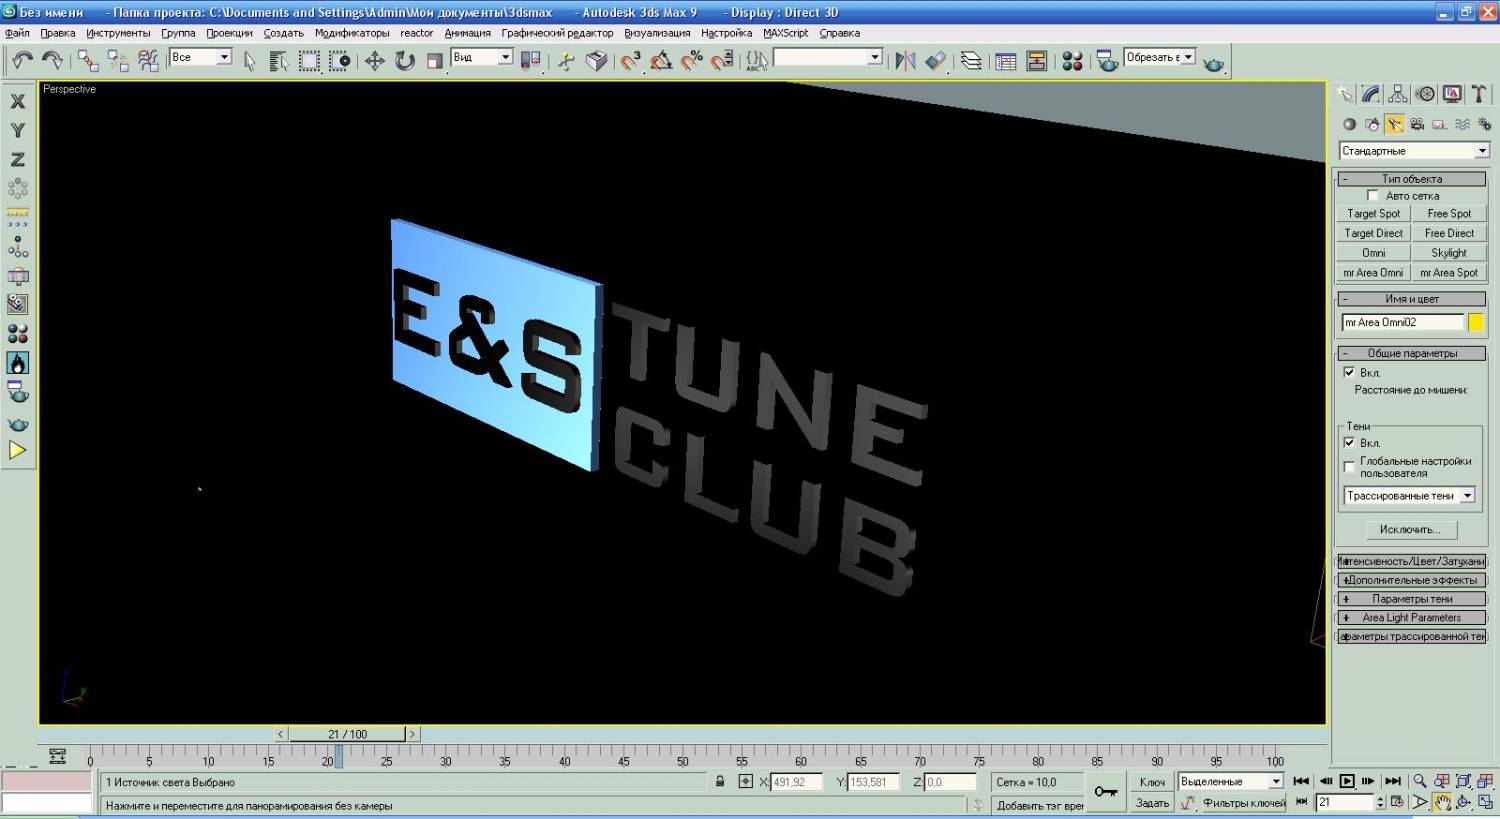This screenshot has width=1500, height=819.
Task: Click the Undo arrow icon
Action: (22, 61)
